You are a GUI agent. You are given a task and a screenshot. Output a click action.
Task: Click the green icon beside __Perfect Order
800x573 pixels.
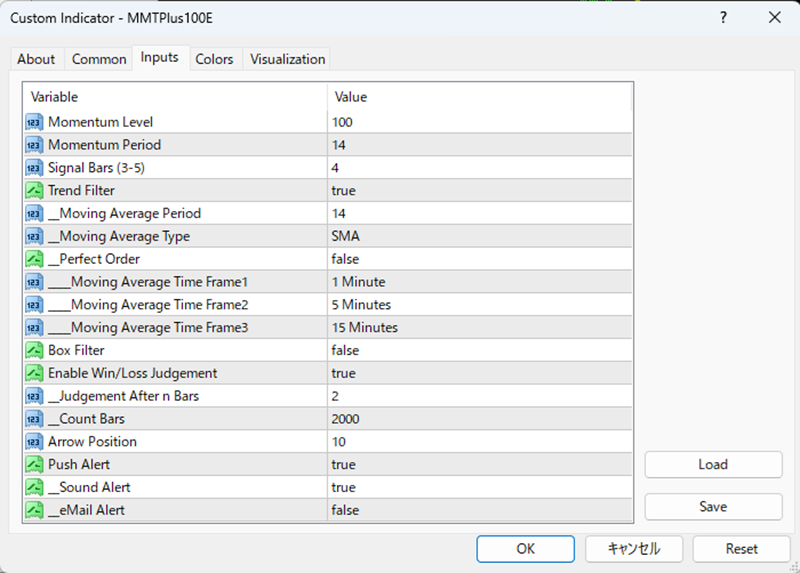(34, 259)
